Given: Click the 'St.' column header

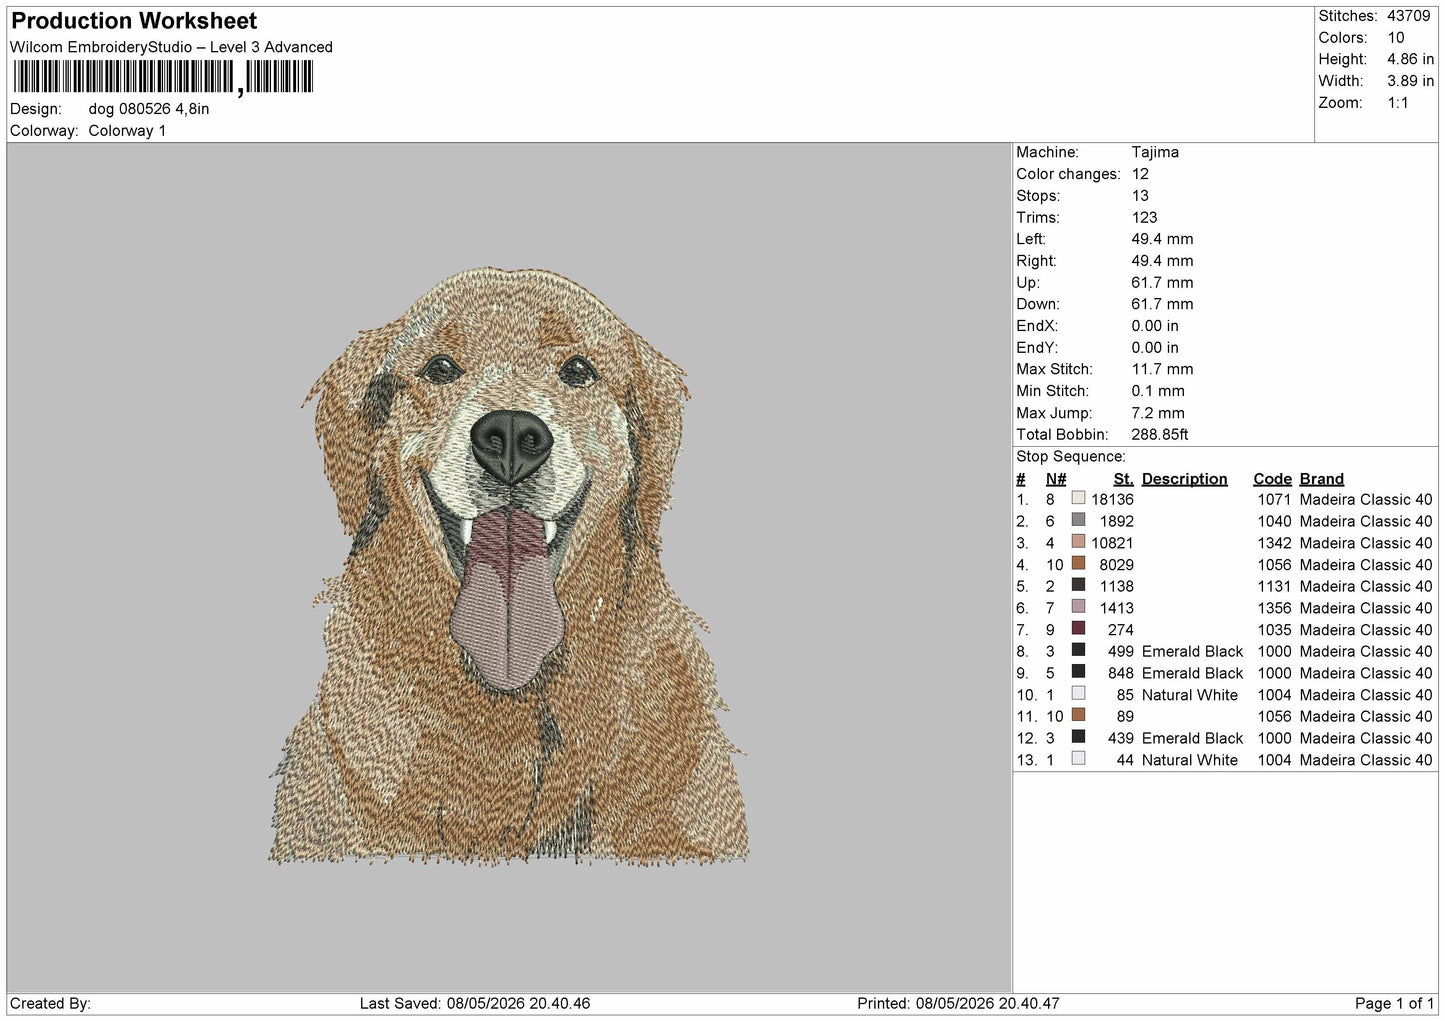Looking at the screenshot, I should point(1123,479).
